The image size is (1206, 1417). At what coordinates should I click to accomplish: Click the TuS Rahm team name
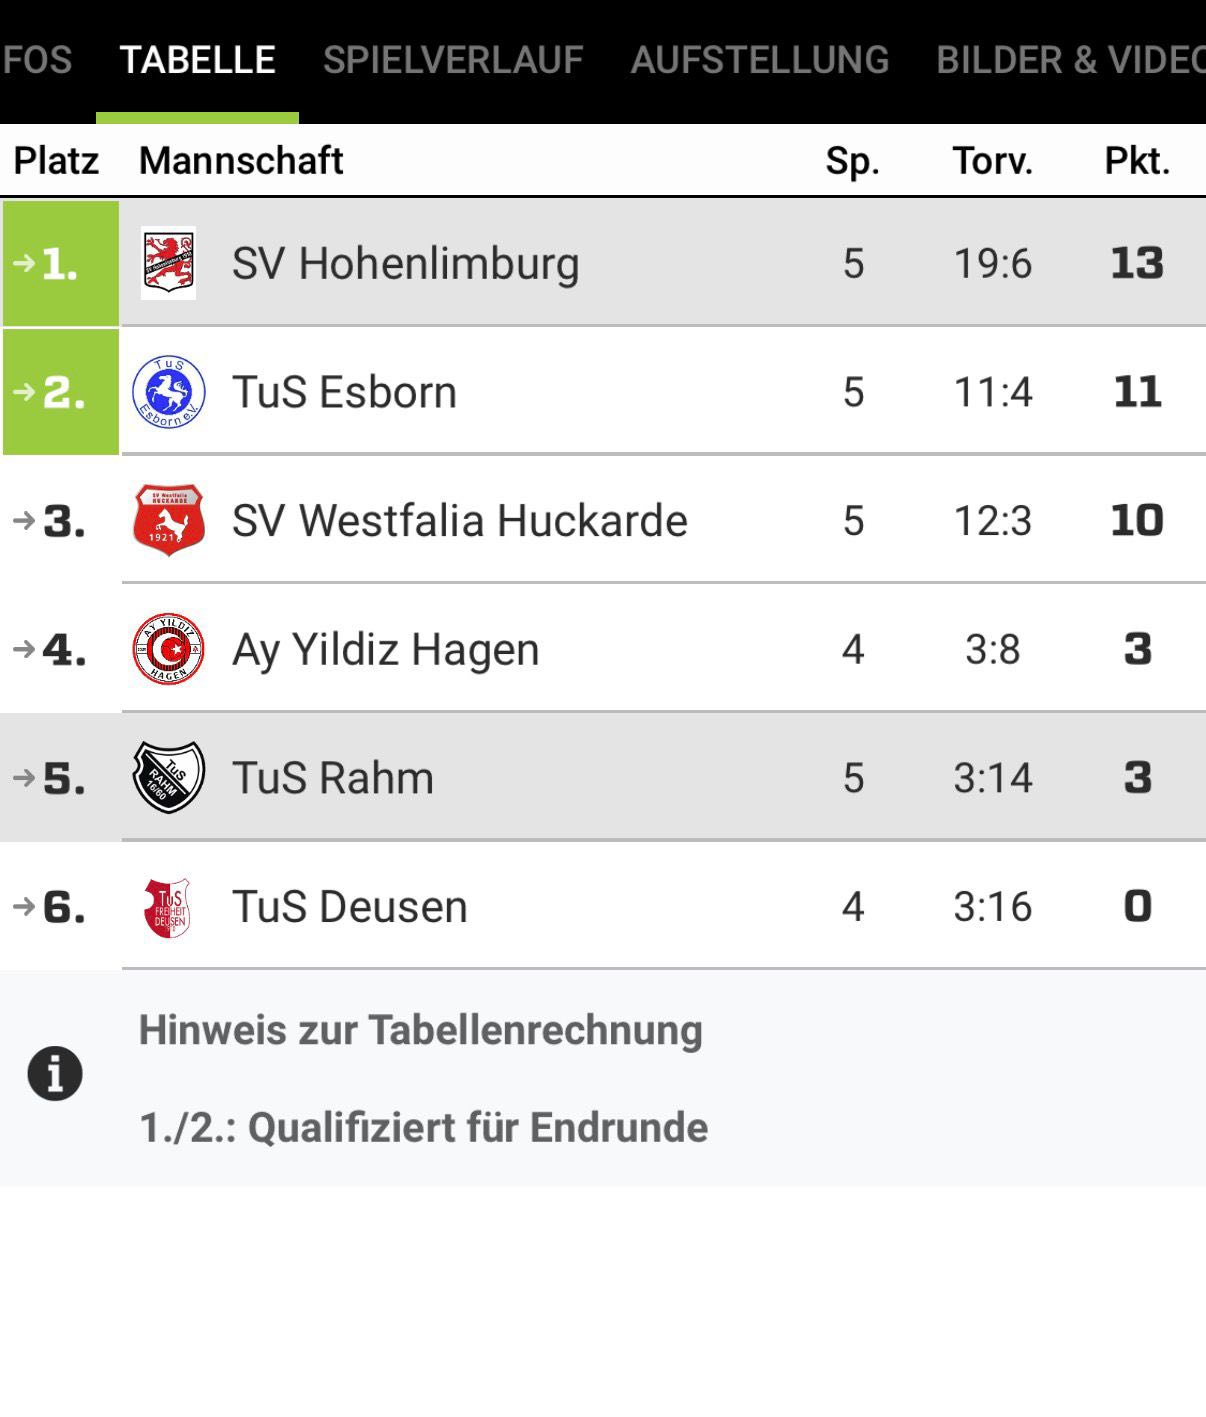point(333,778)
